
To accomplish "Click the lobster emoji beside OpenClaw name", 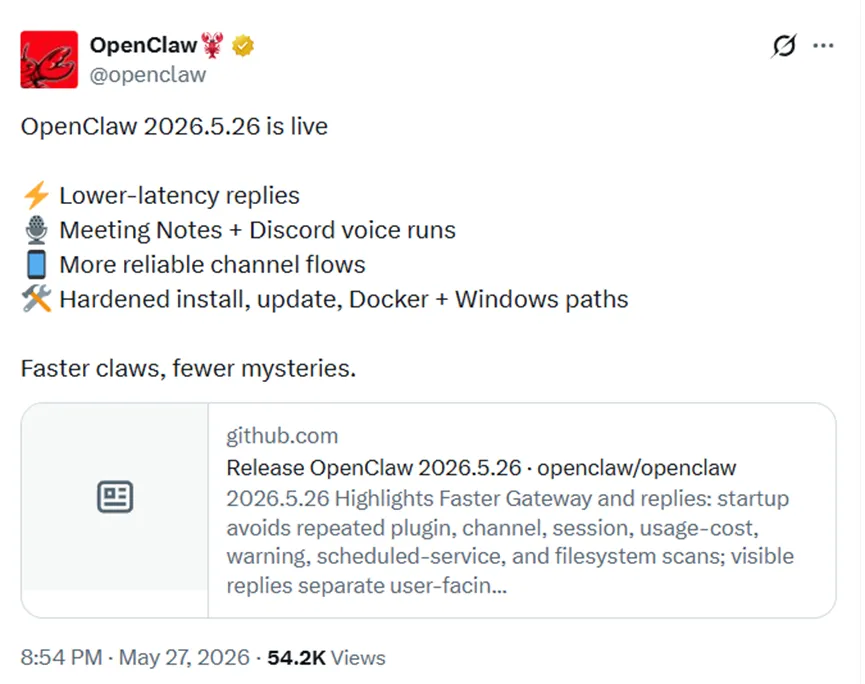I will click(212, 45).
